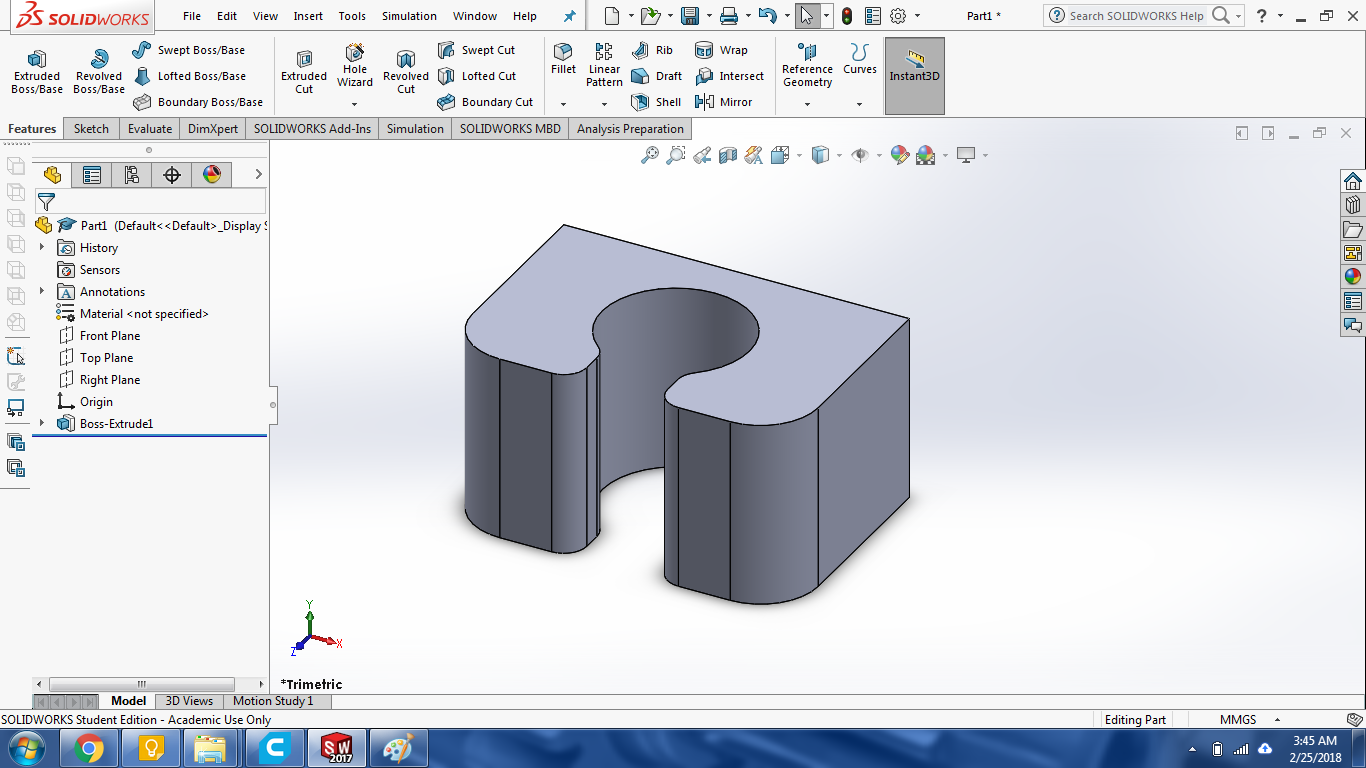Viewport: 1366px width, 768px height.
Task: Choose the Swept Cut tool
Action: [x=477, y=50]
